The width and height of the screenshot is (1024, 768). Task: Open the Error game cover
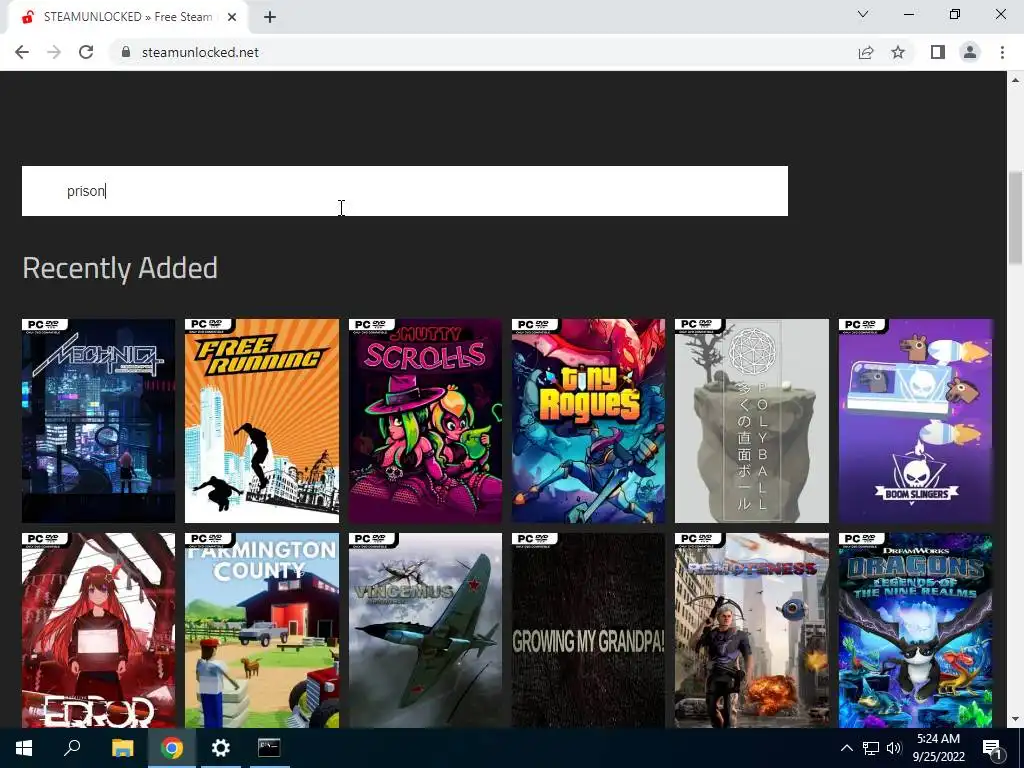[x=99, y=630]
